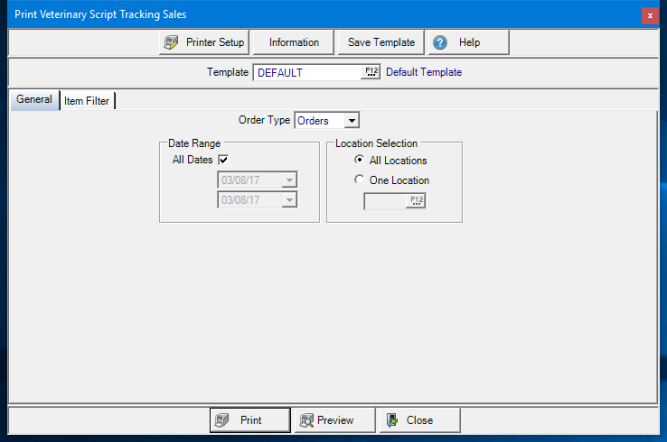Screen dimensions: 667x442
Task: Open the end date dropdown
Action: (289, 200)
